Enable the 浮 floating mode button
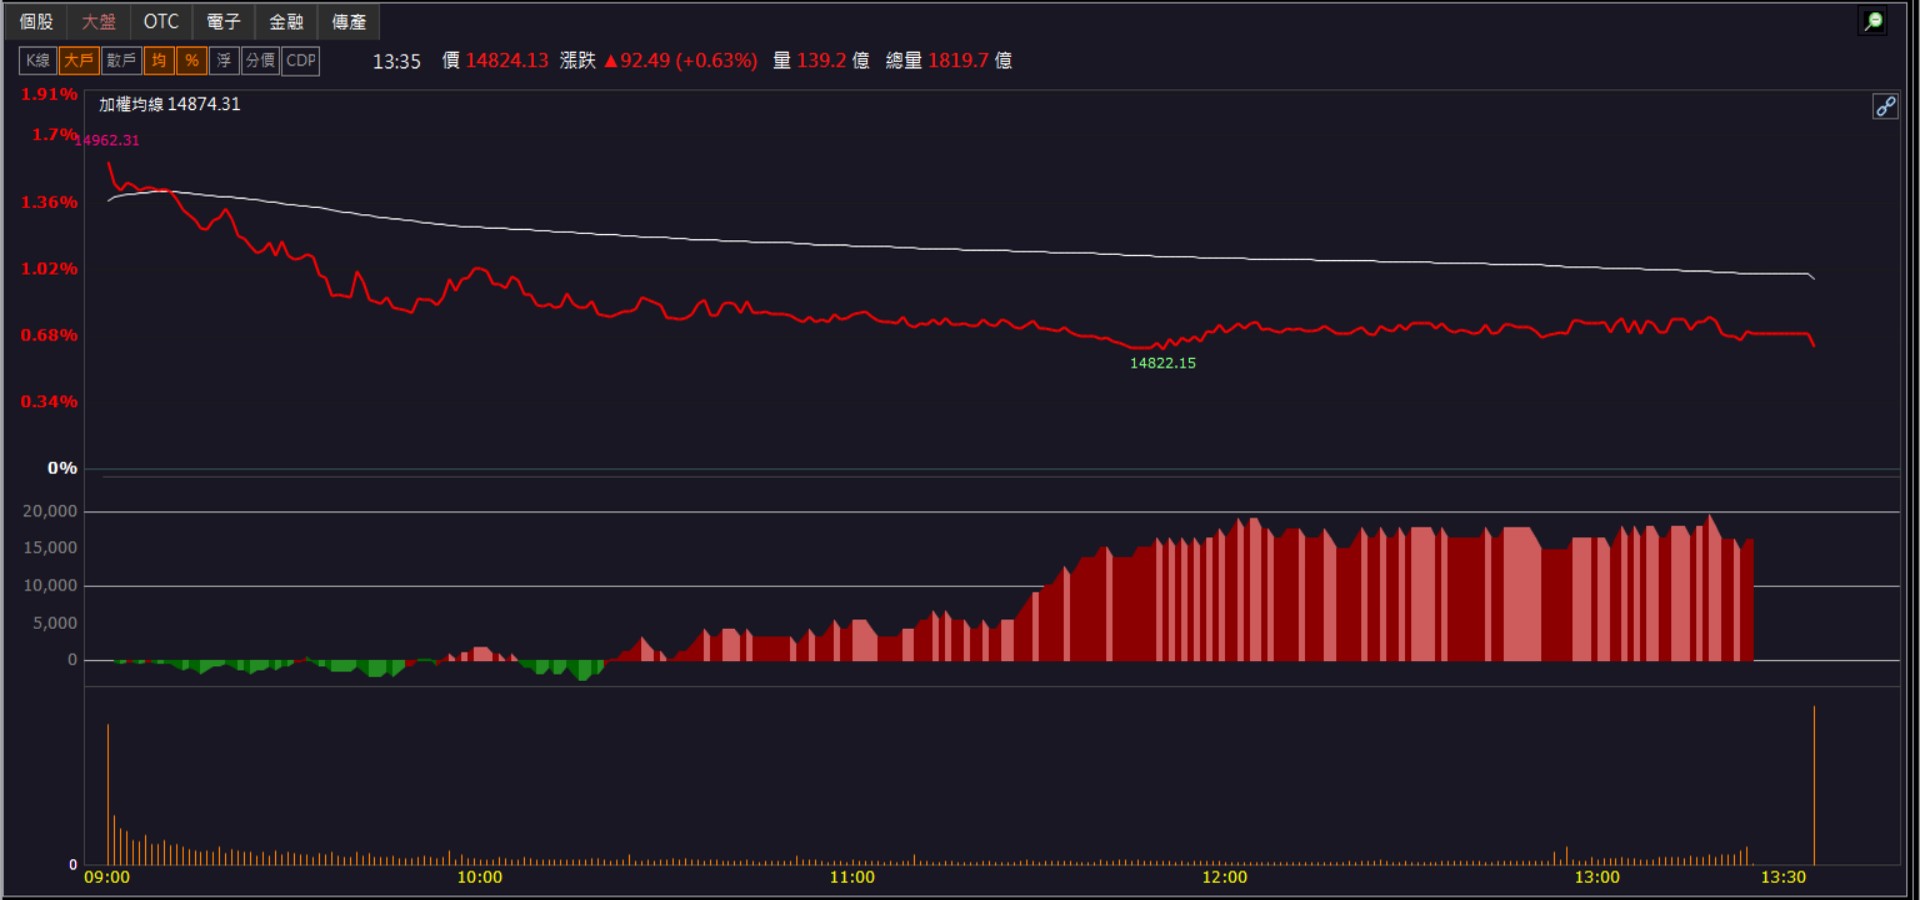Image resolution: width=1920 pixels, height=900 pixels. pyautogui.click(x=224, y=61)
